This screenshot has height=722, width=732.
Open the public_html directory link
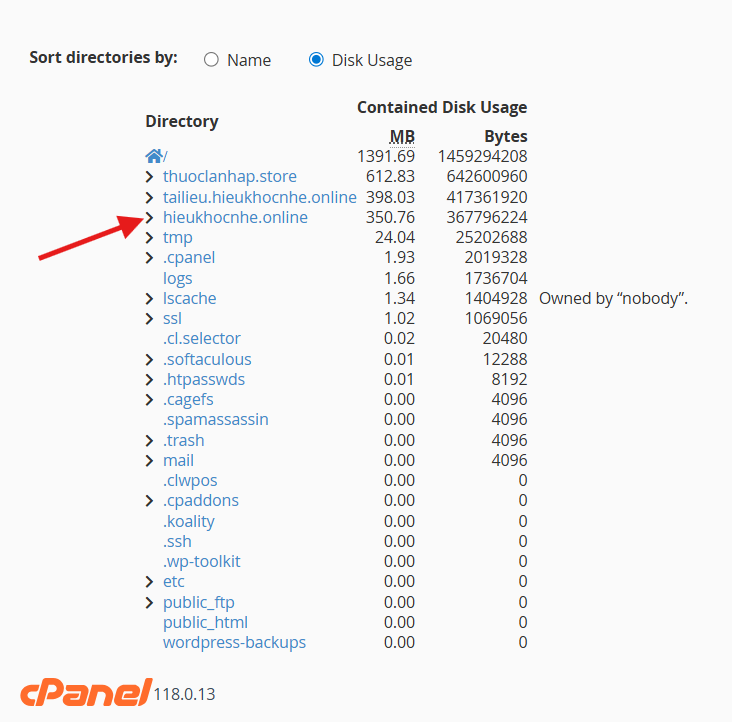(x=204, y=622)
